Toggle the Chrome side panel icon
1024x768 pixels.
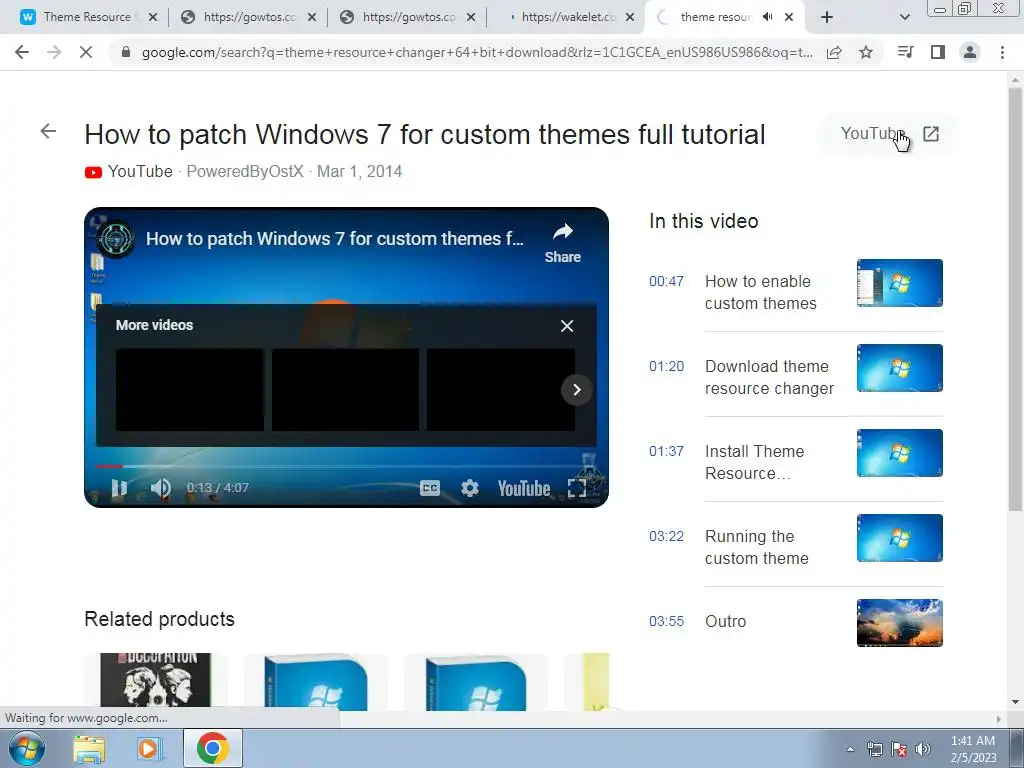938,52
